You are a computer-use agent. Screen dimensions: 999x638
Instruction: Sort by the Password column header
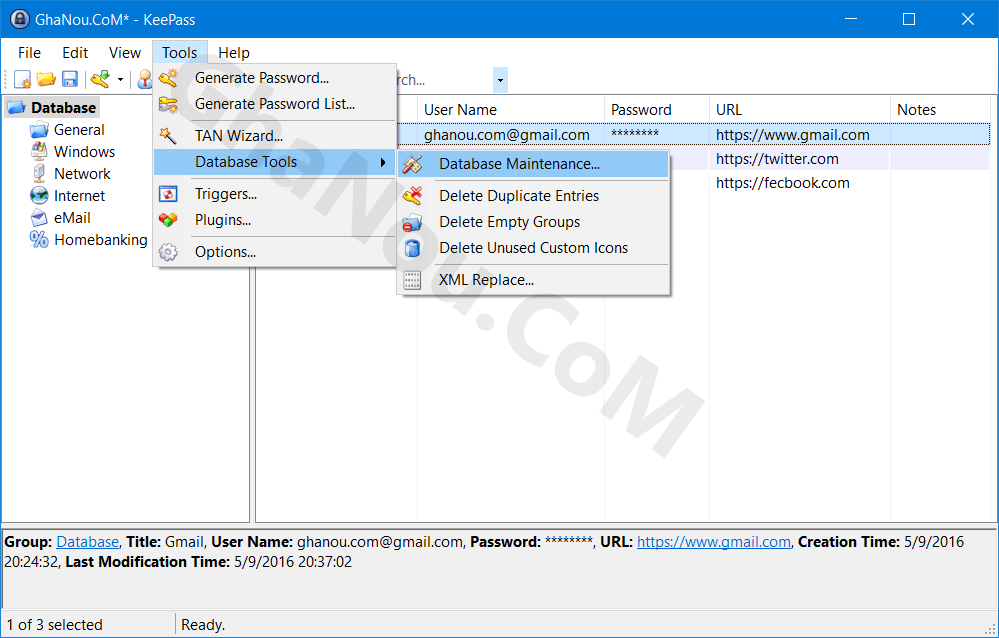coord(657,110)
